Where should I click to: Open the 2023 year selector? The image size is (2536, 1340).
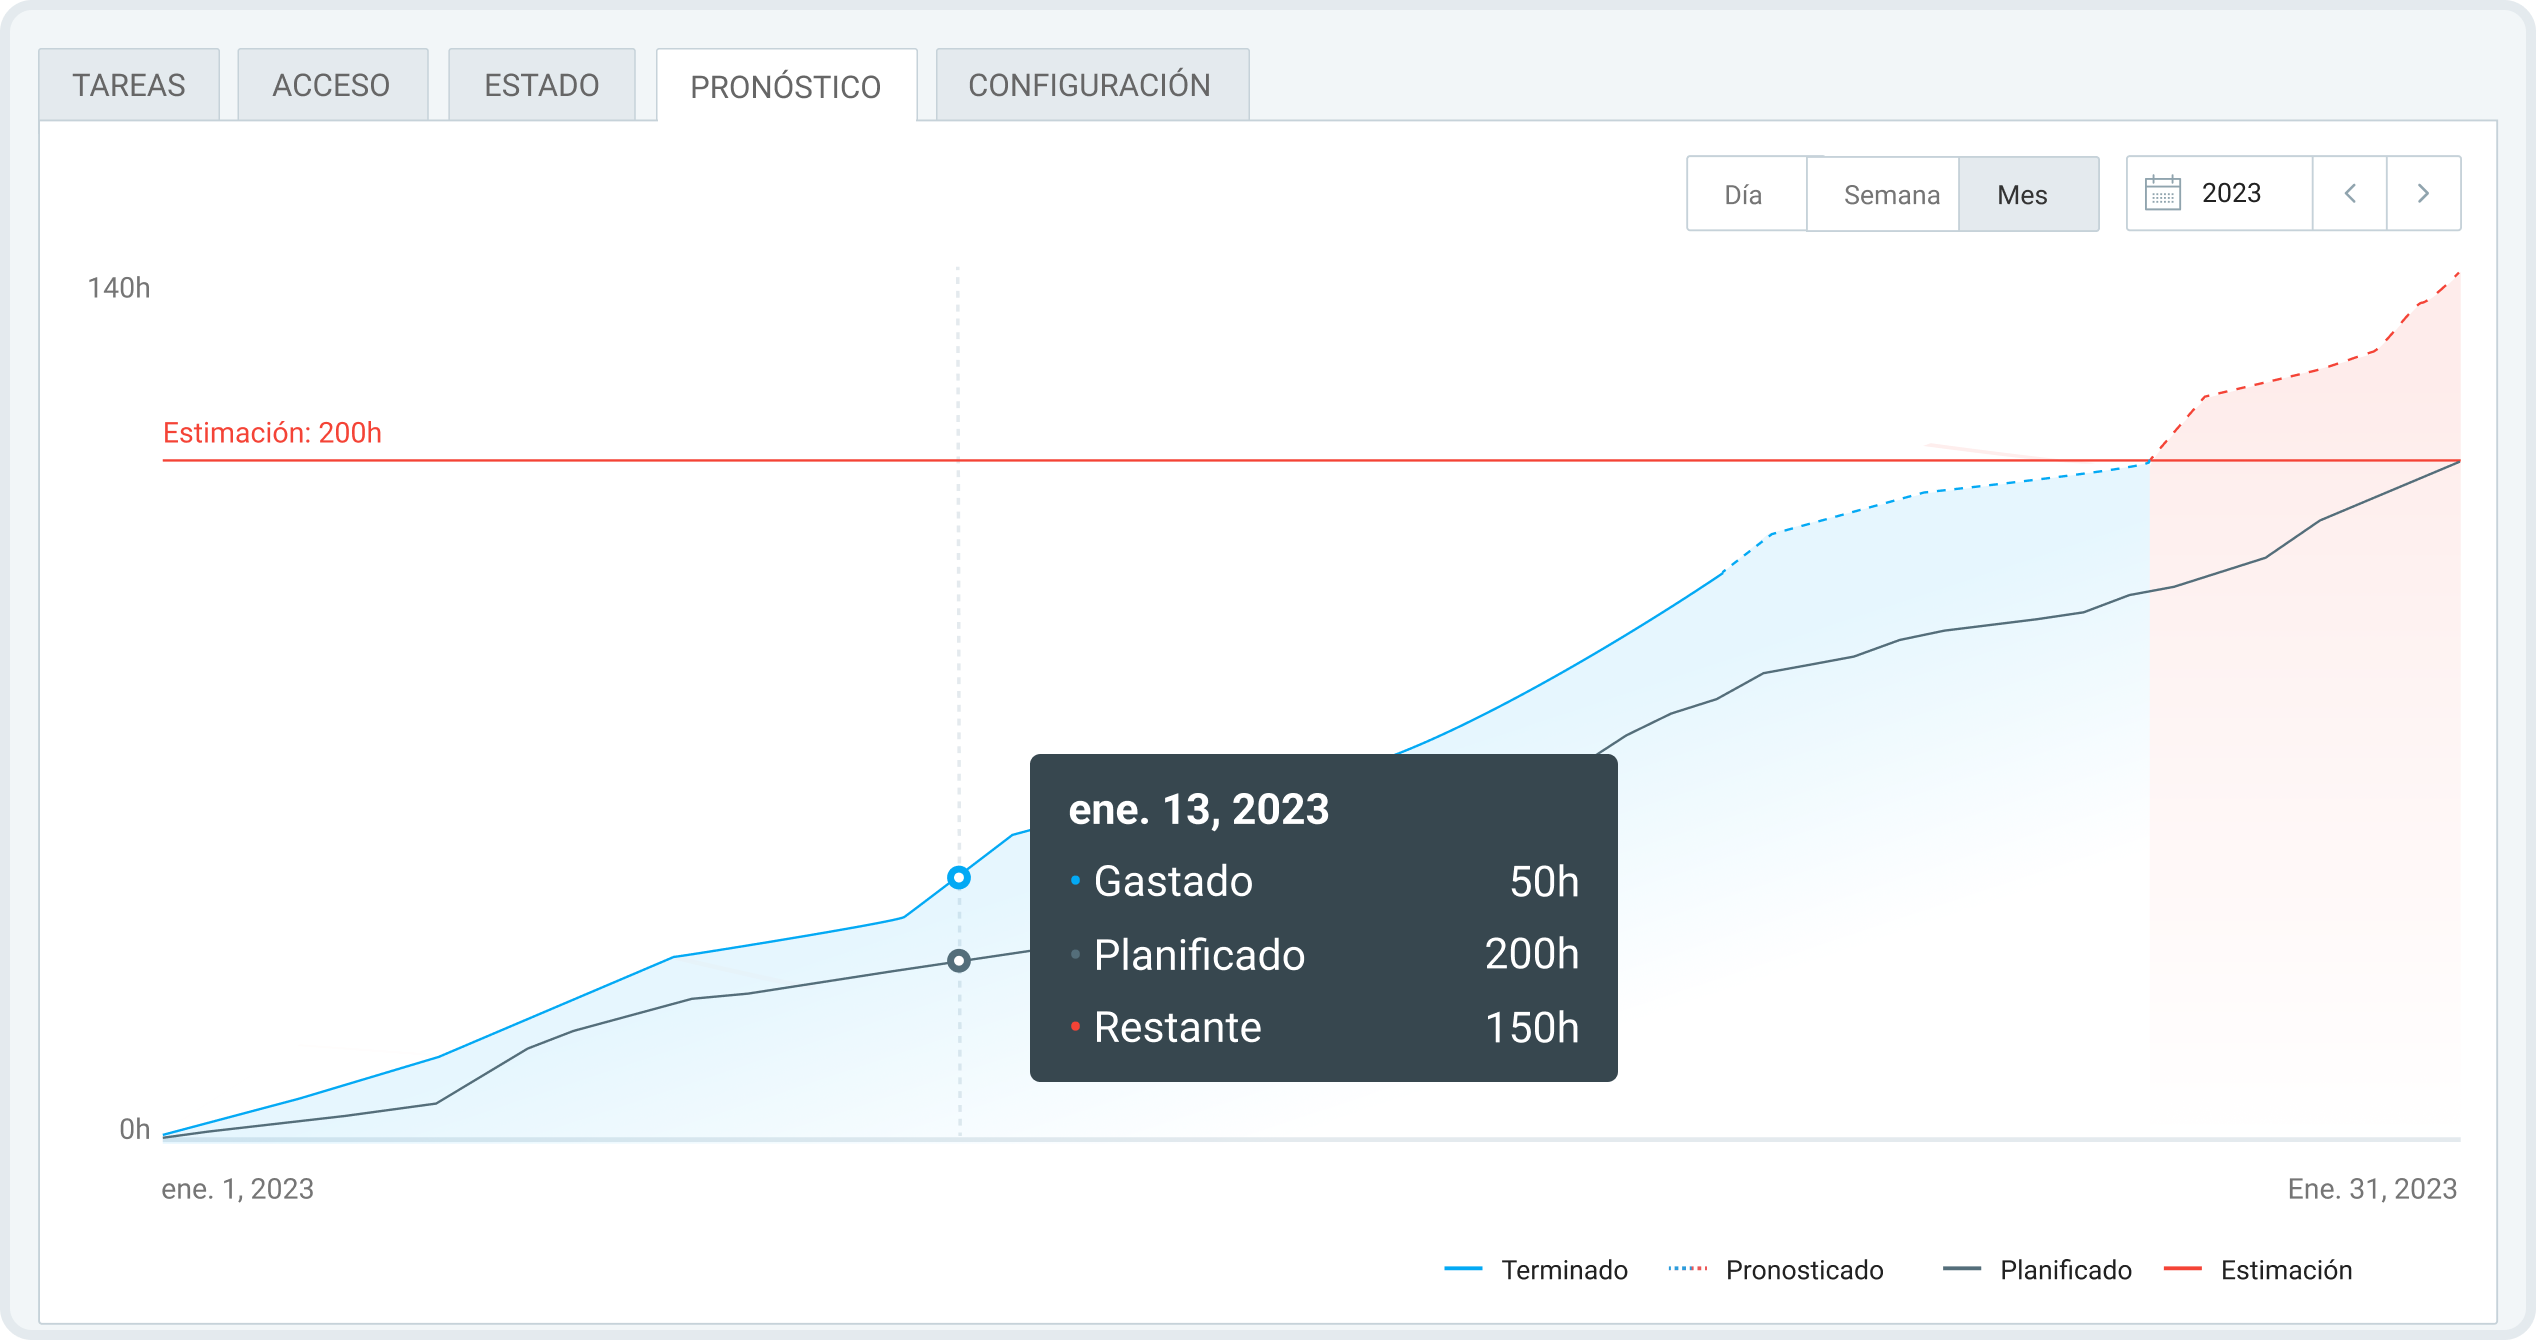2228,193
